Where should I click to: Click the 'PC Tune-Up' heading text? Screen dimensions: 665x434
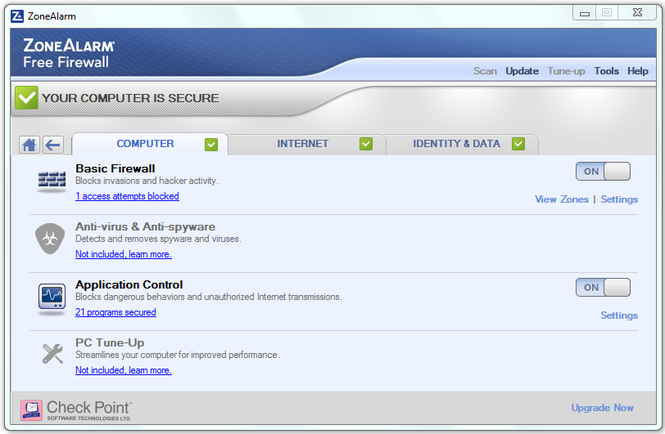pos(110,342)
